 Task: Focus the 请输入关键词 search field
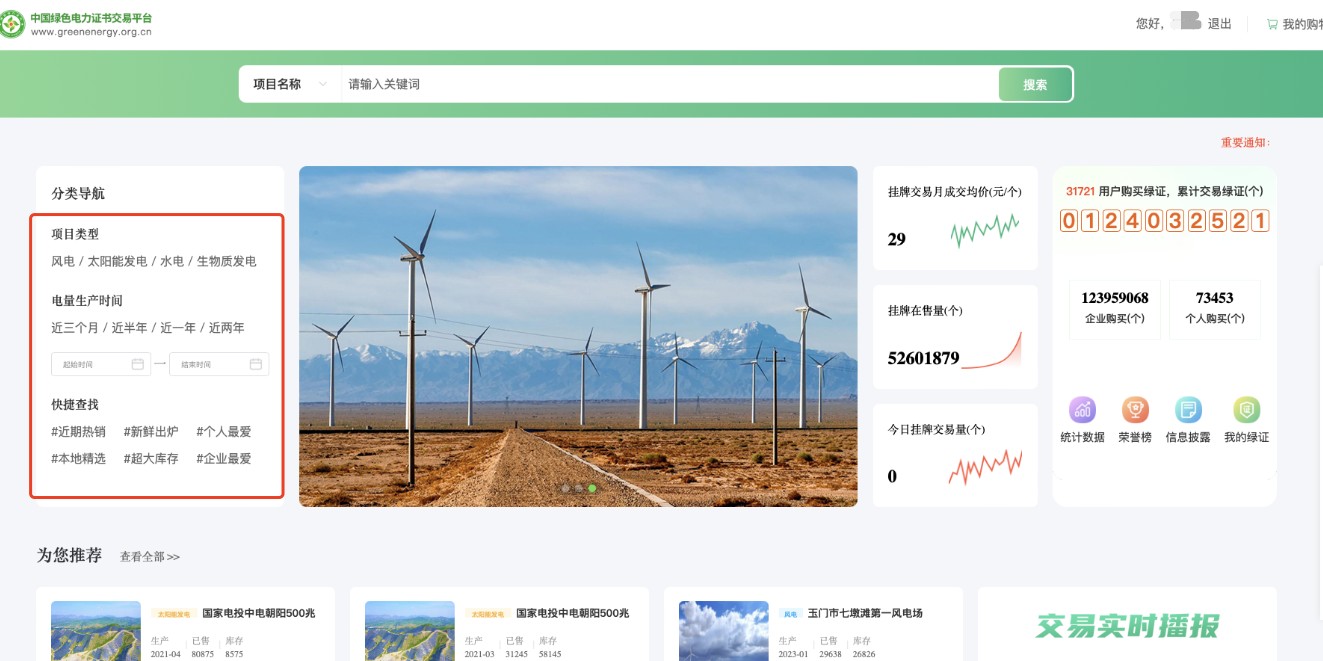tap(668, 84)
